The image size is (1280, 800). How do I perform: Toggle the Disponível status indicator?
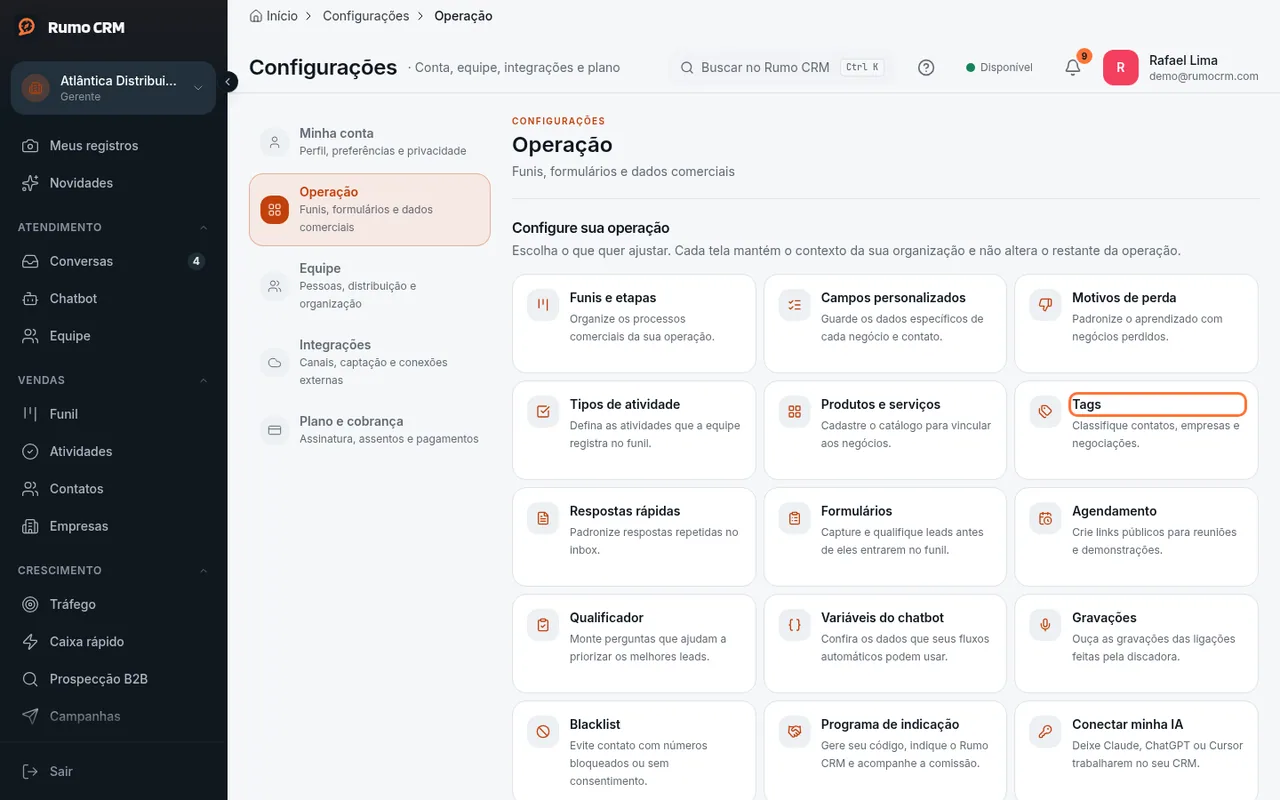999,68
